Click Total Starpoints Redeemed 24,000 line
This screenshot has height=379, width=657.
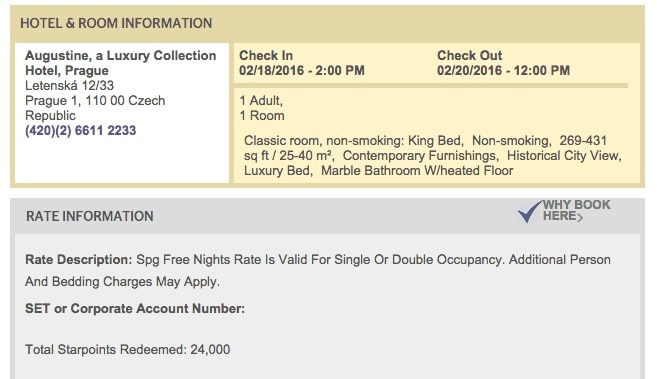tap(127, 350)
